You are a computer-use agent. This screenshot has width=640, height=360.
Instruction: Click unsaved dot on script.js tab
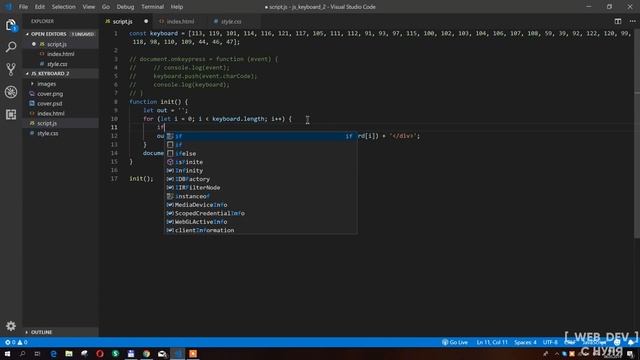(x=146, y=21)
